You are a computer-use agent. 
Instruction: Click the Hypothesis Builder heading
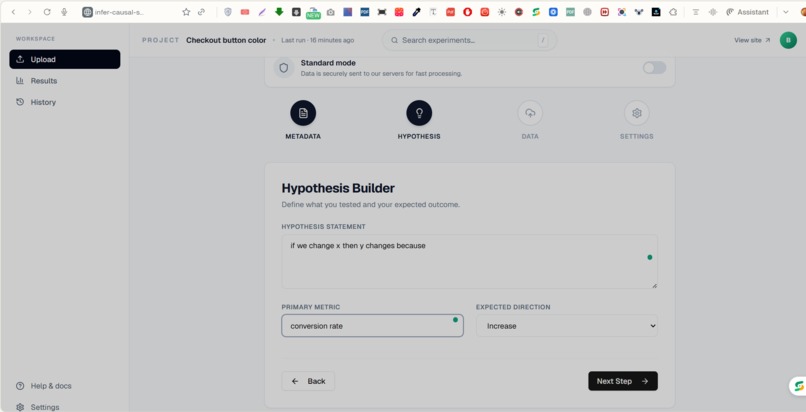point(338,188)
